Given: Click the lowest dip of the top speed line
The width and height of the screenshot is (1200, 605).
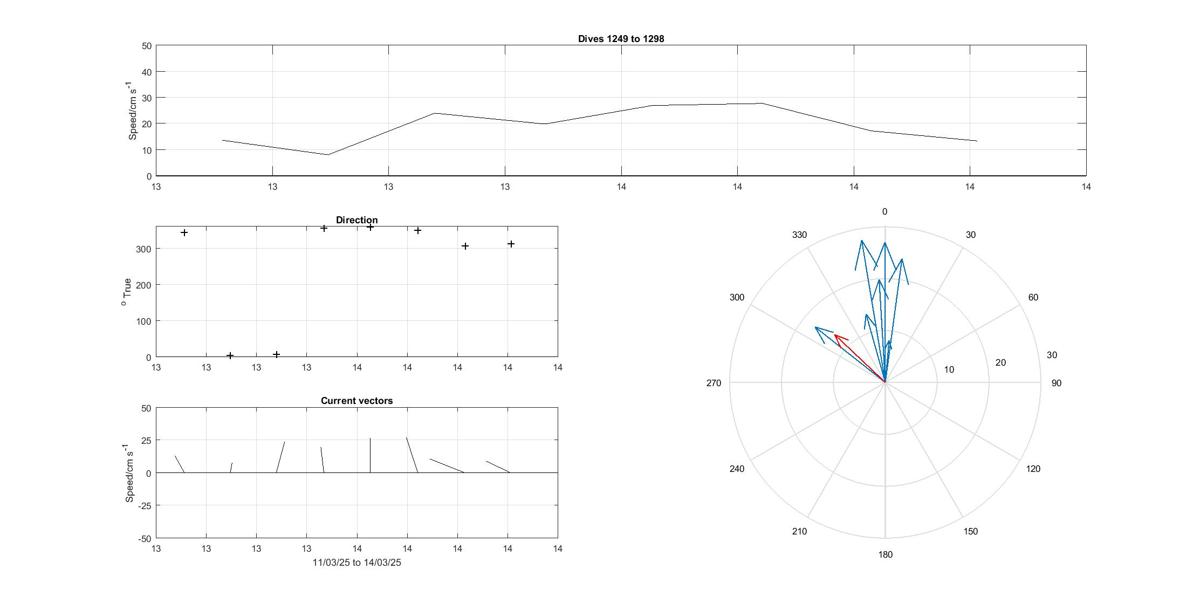Looking at the screenshot, I should (328, 154).
